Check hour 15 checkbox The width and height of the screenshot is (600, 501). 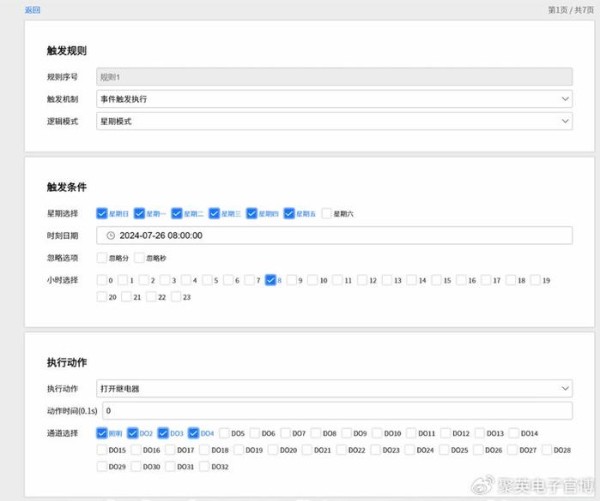tap(436, 280)
